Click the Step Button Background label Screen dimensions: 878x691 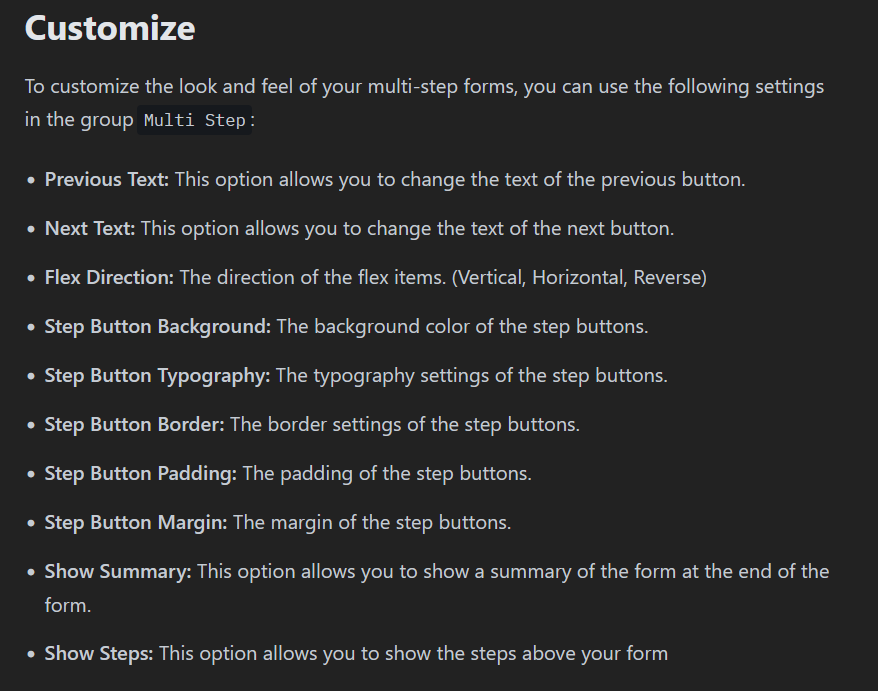(x=158, y=326)
